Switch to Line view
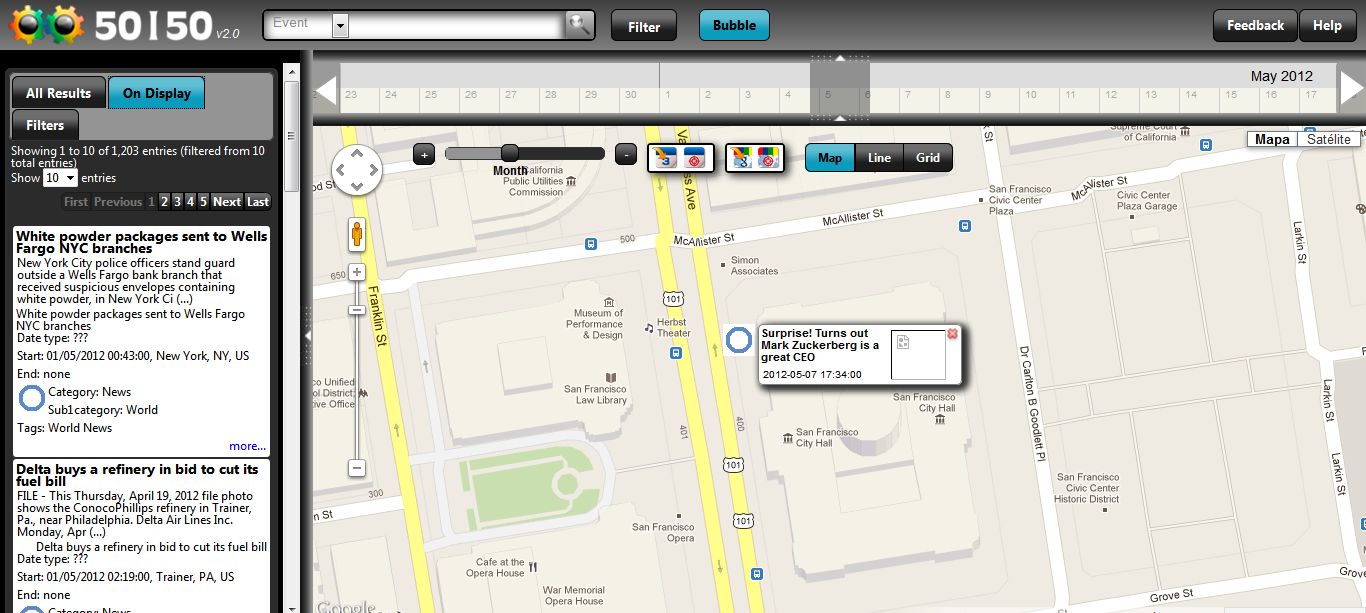1366x613 pixels. tap(879, 158)
